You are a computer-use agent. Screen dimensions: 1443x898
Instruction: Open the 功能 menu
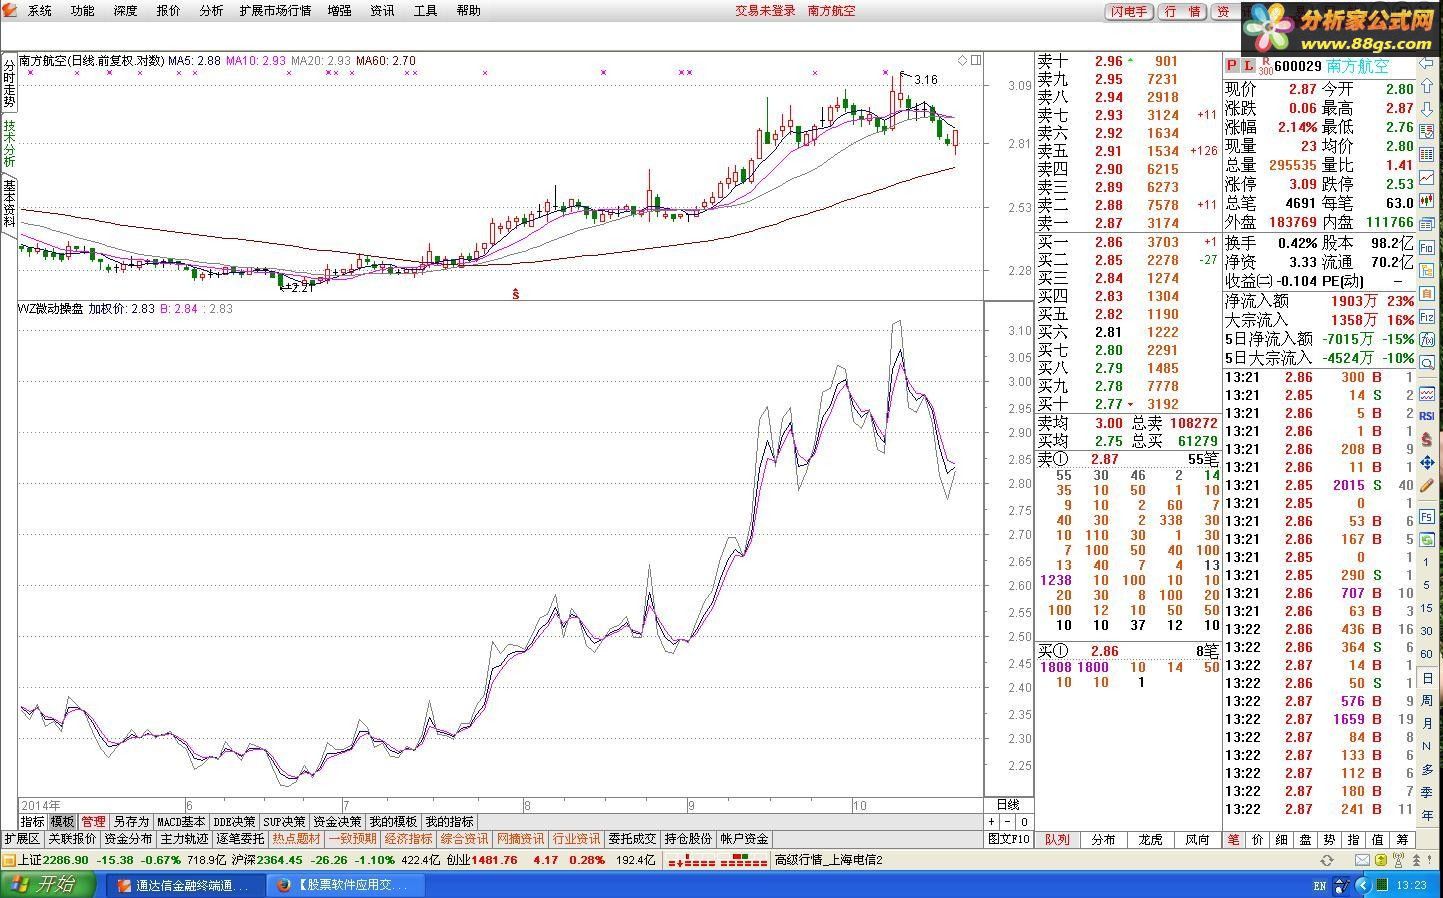pyautogui.click(x=83, y=11)
